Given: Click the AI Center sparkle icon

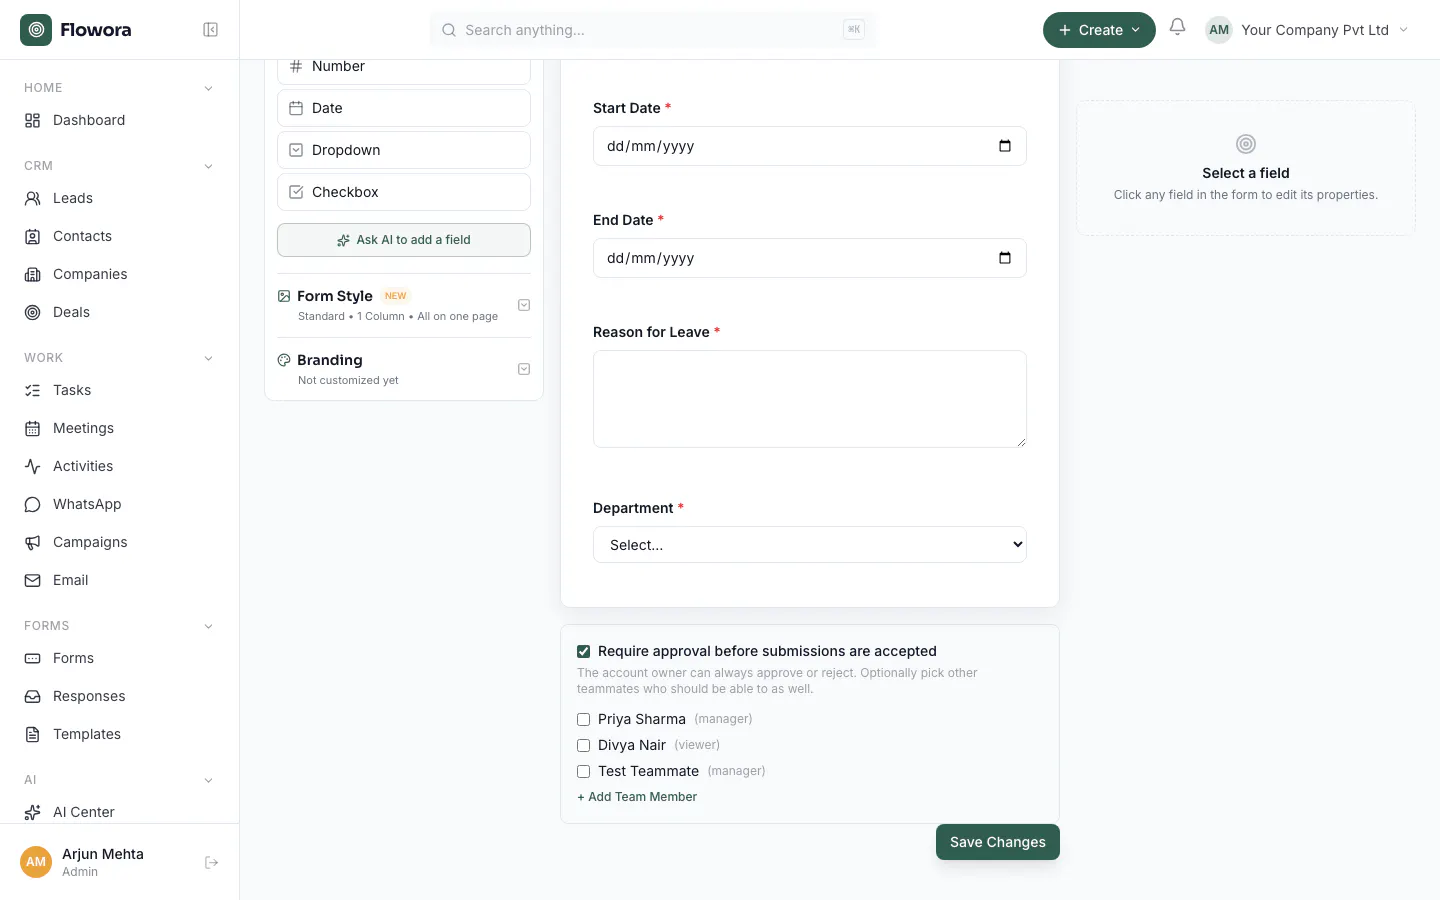Looking at the screenshot, I should point(33,812).
